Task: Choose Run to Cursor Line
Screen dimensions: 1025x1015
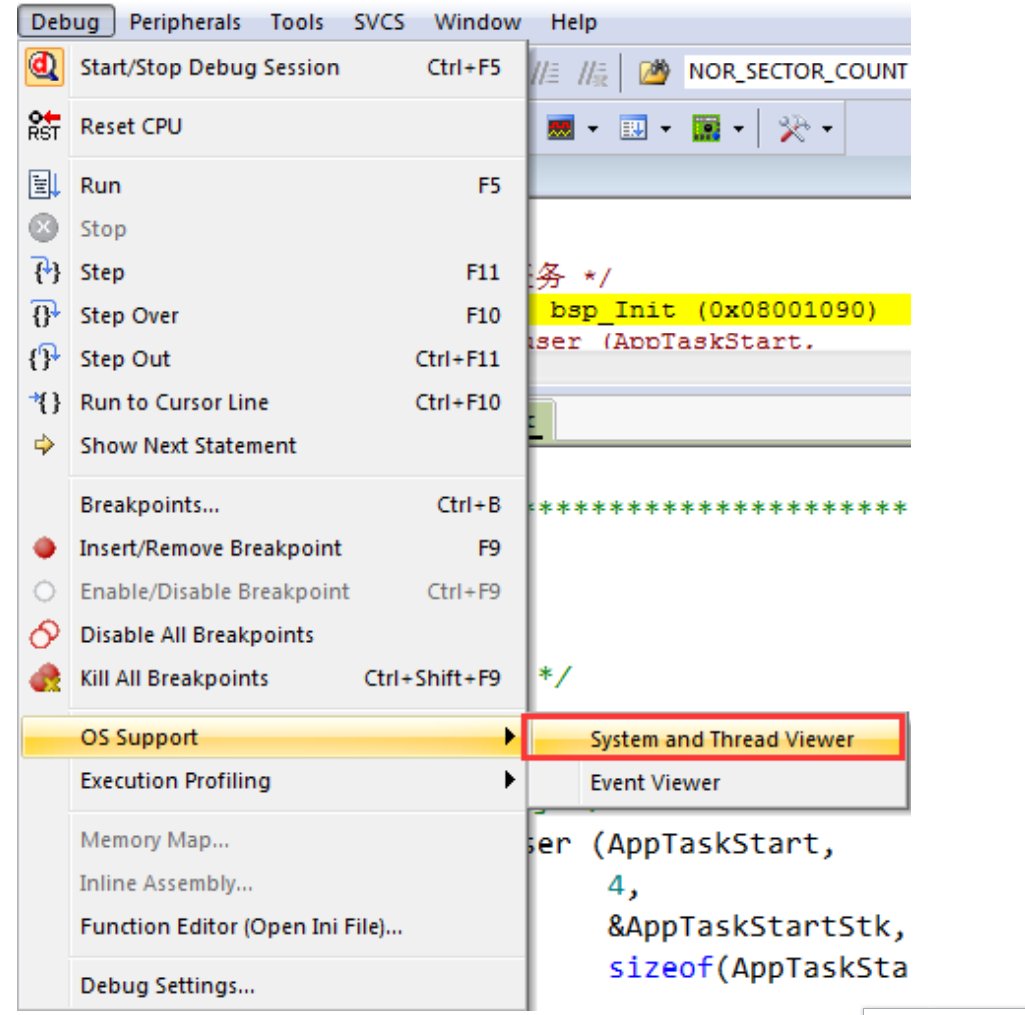Action: click(273, 402)
